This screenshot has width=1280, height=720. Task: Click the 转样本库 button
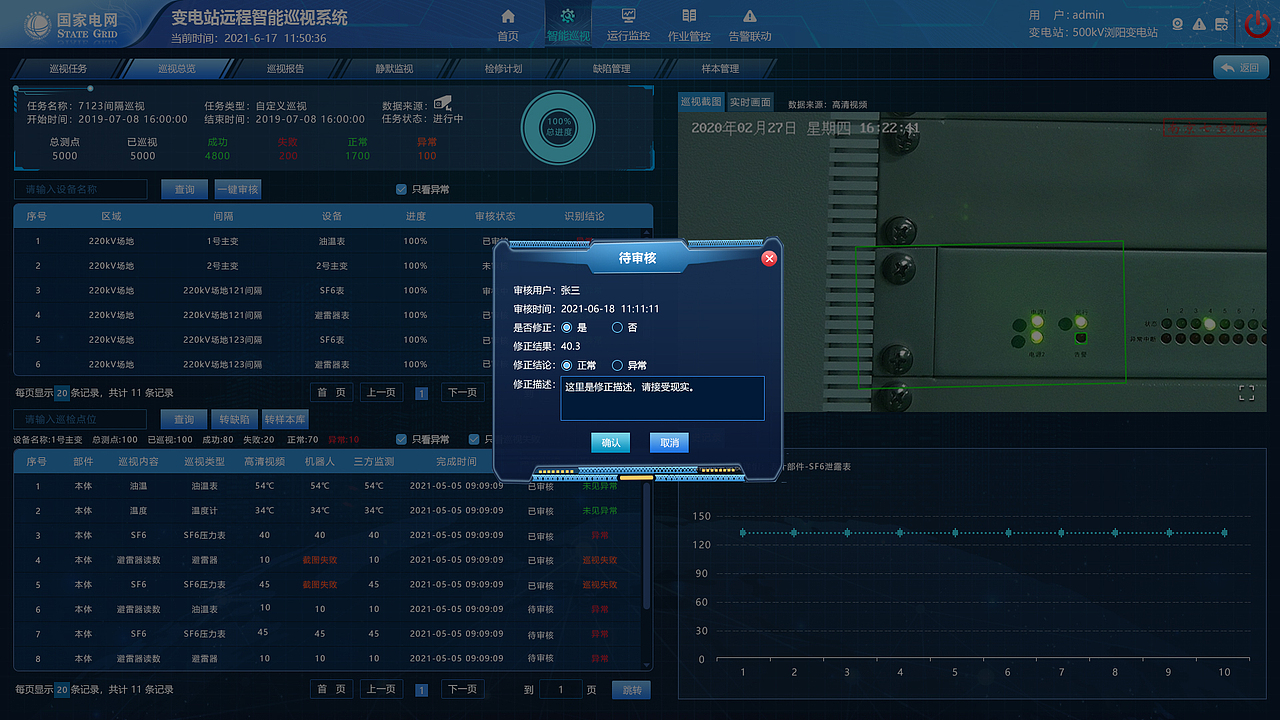(285, 419)
